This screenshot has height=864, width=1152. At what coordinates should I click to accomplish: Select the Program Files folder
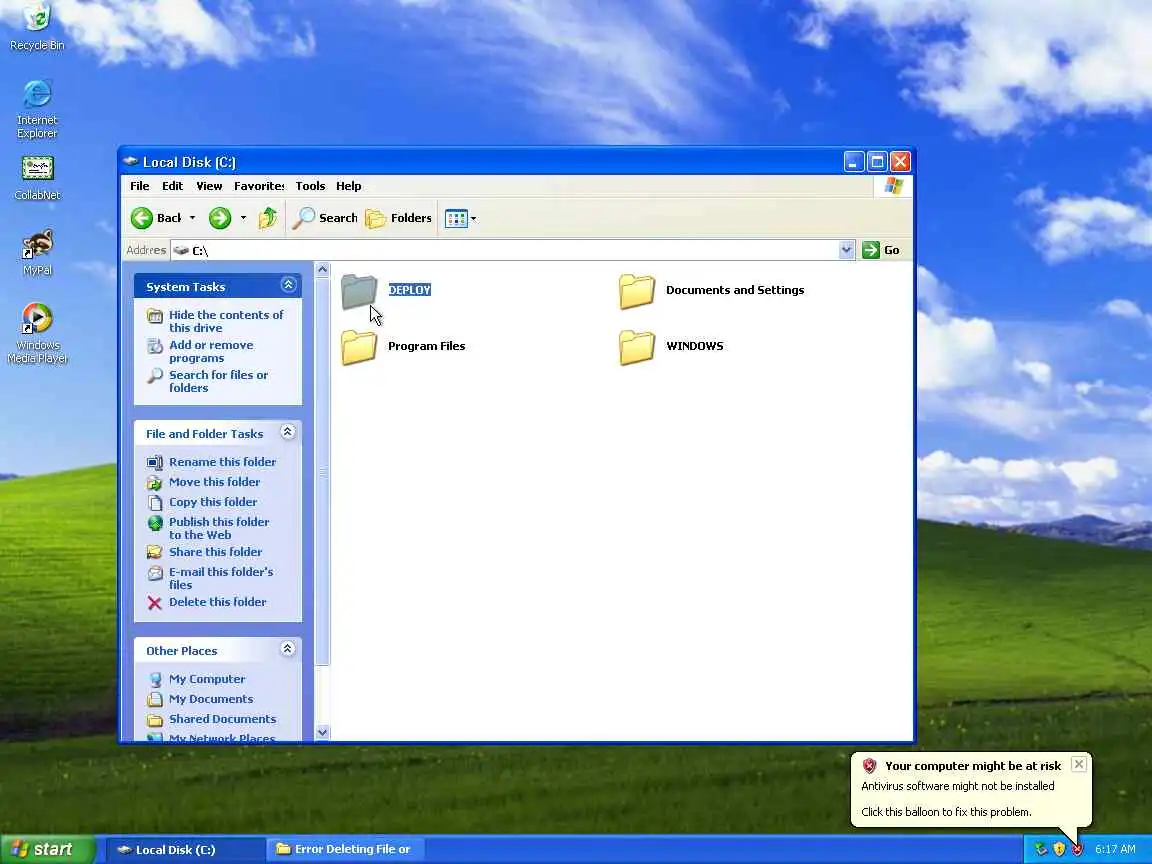point(403,347)
